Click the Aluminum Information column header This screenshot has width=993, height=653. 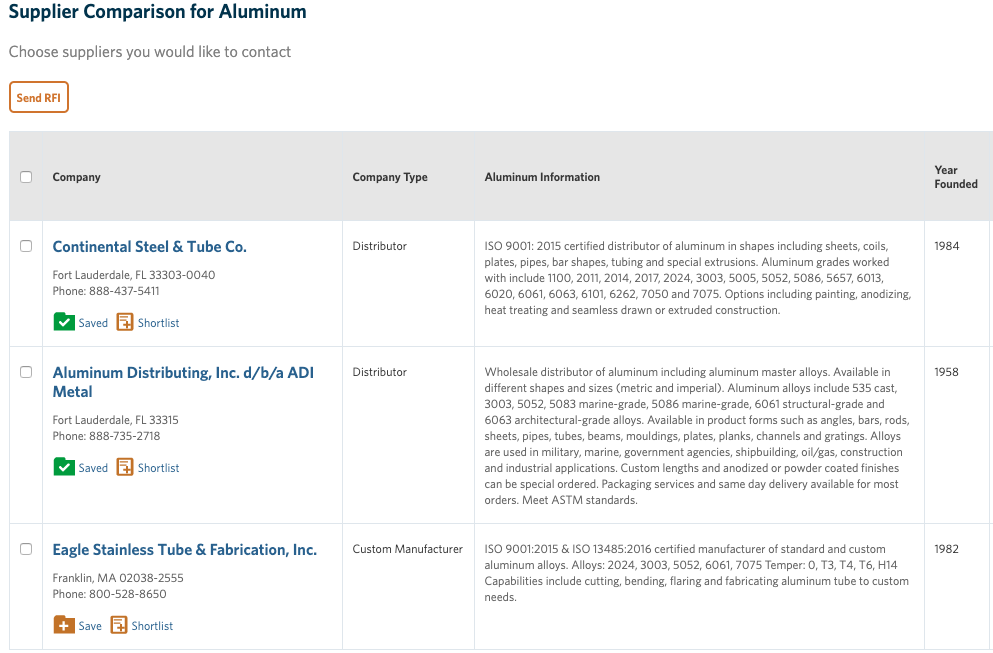tap(542, 177)
